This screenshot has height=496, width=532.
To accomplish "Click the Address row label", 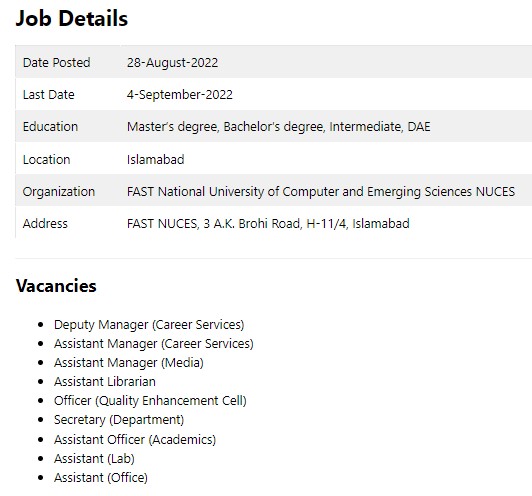I will (45, 224).
